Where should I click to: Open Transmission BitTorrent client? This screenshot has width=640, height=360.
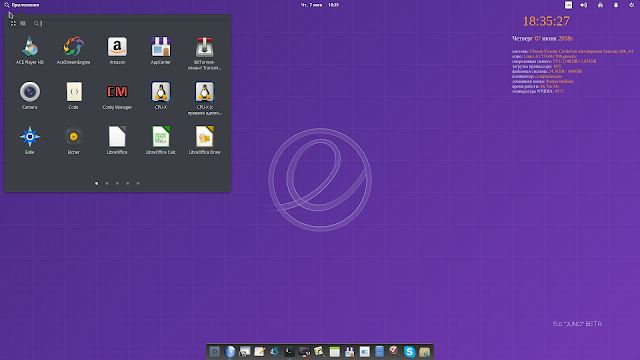coord(204,53)
